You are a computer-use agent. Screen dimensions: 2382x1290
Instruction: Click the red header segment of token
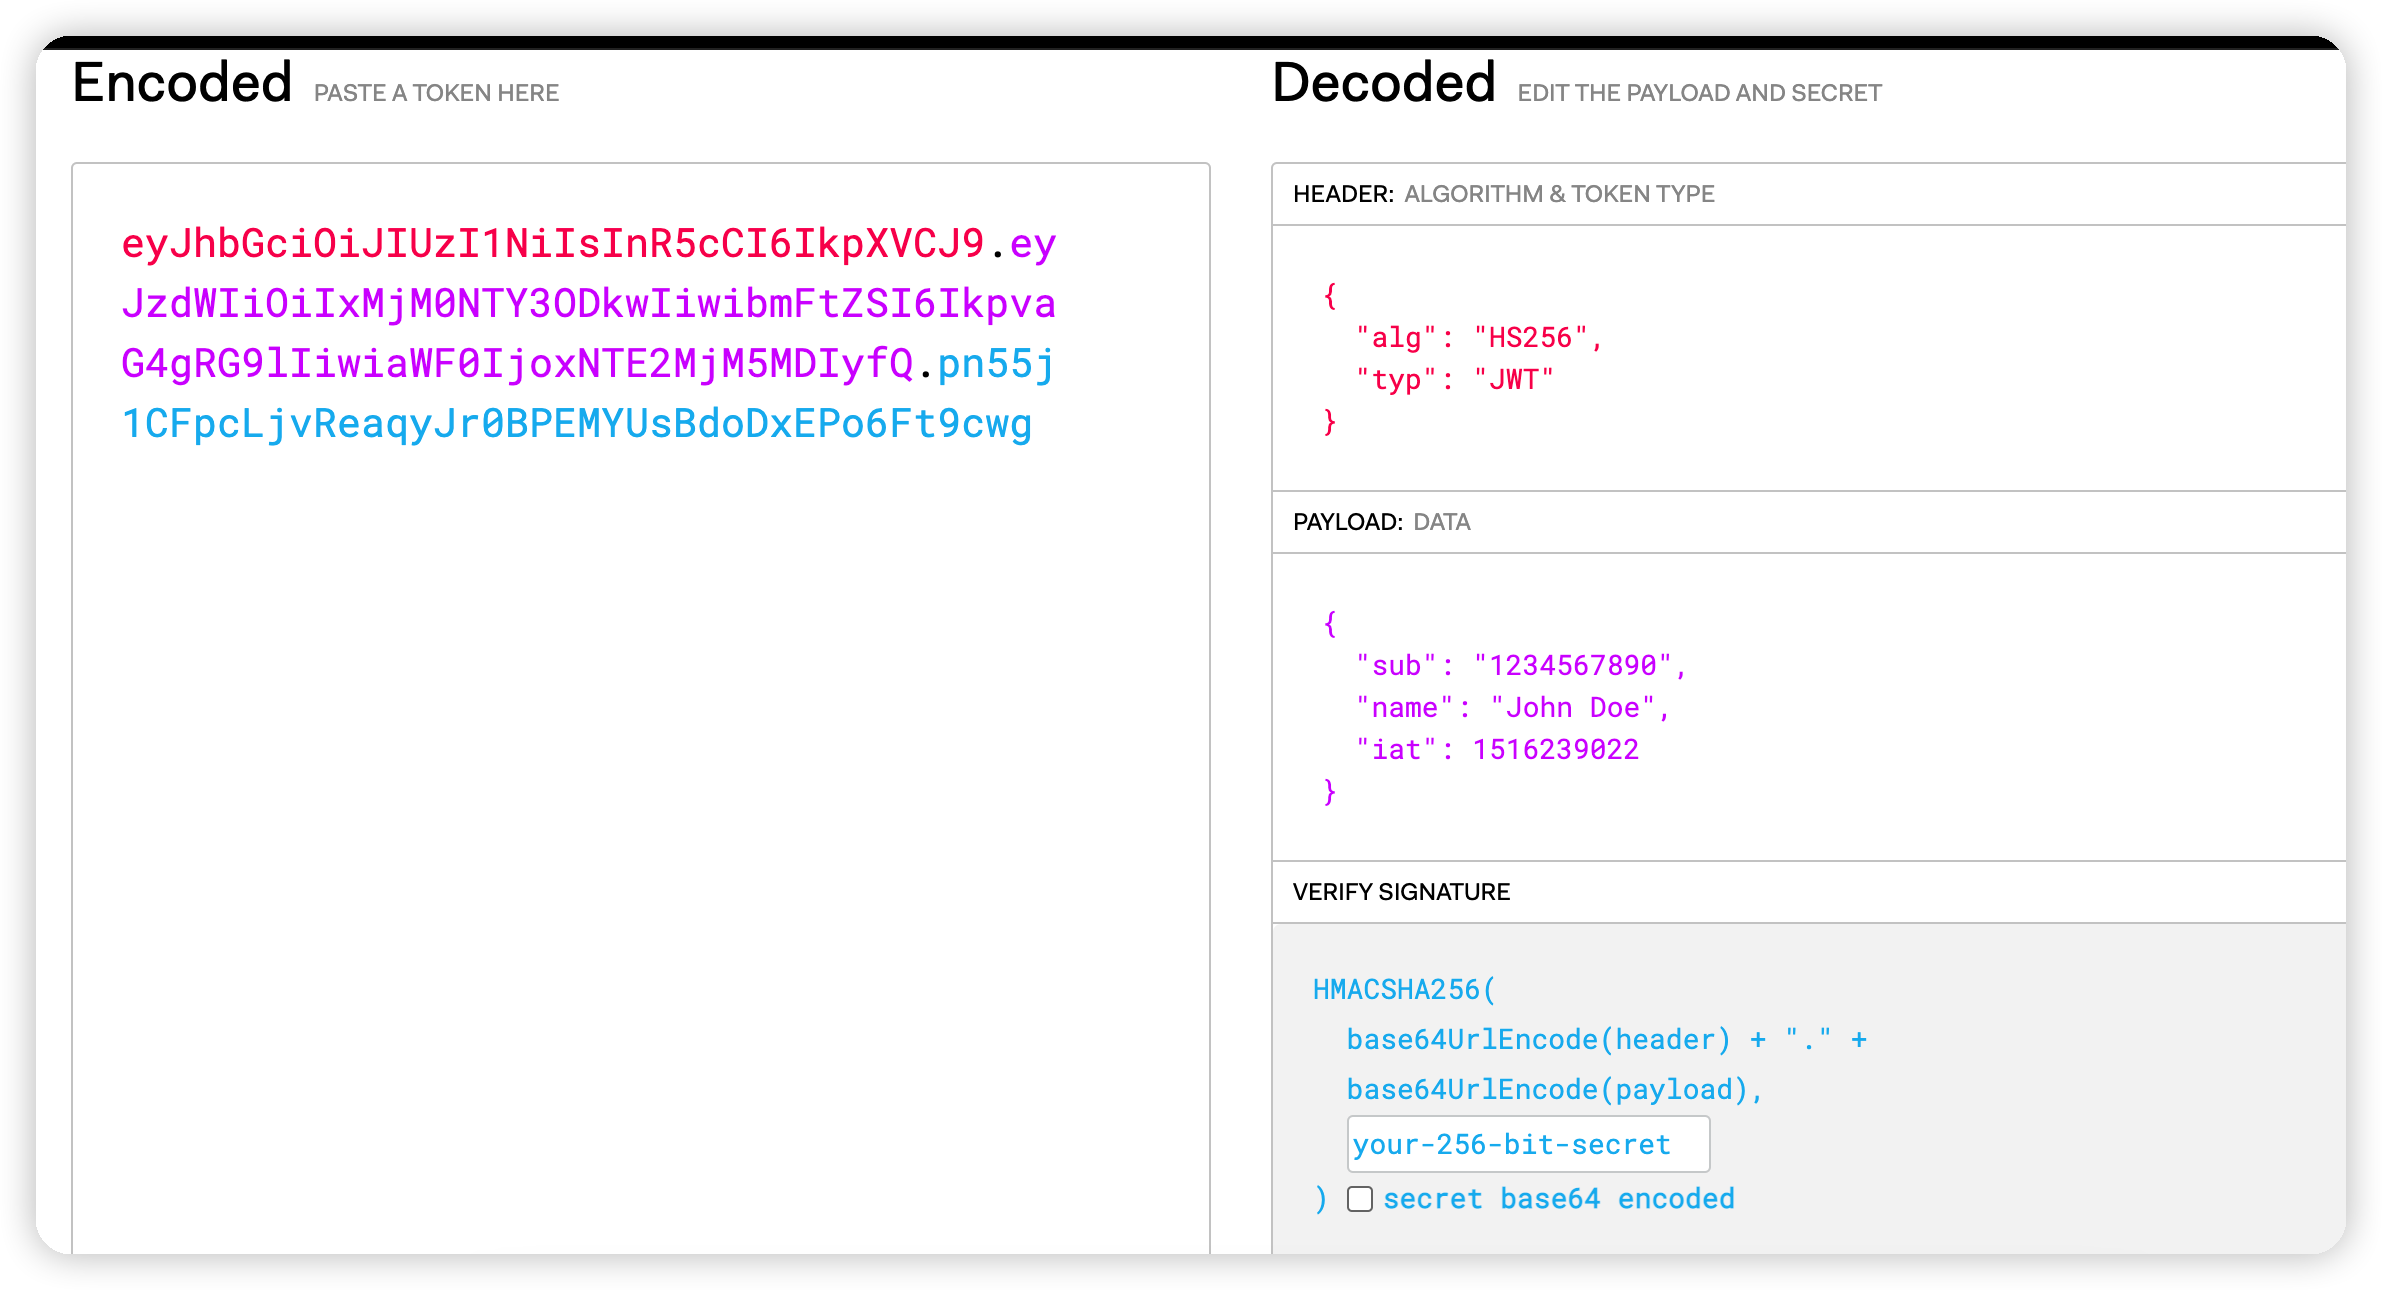(552, 244)
